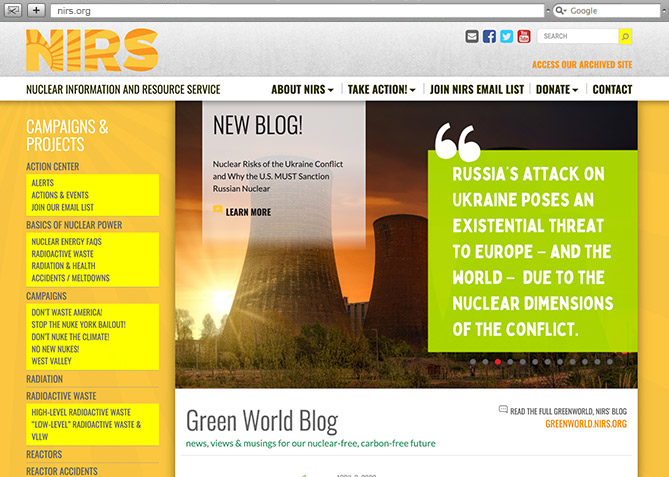
Task: Open the GREENWORLD.NIRS.ORG link
Action: [x=586, y=424]
